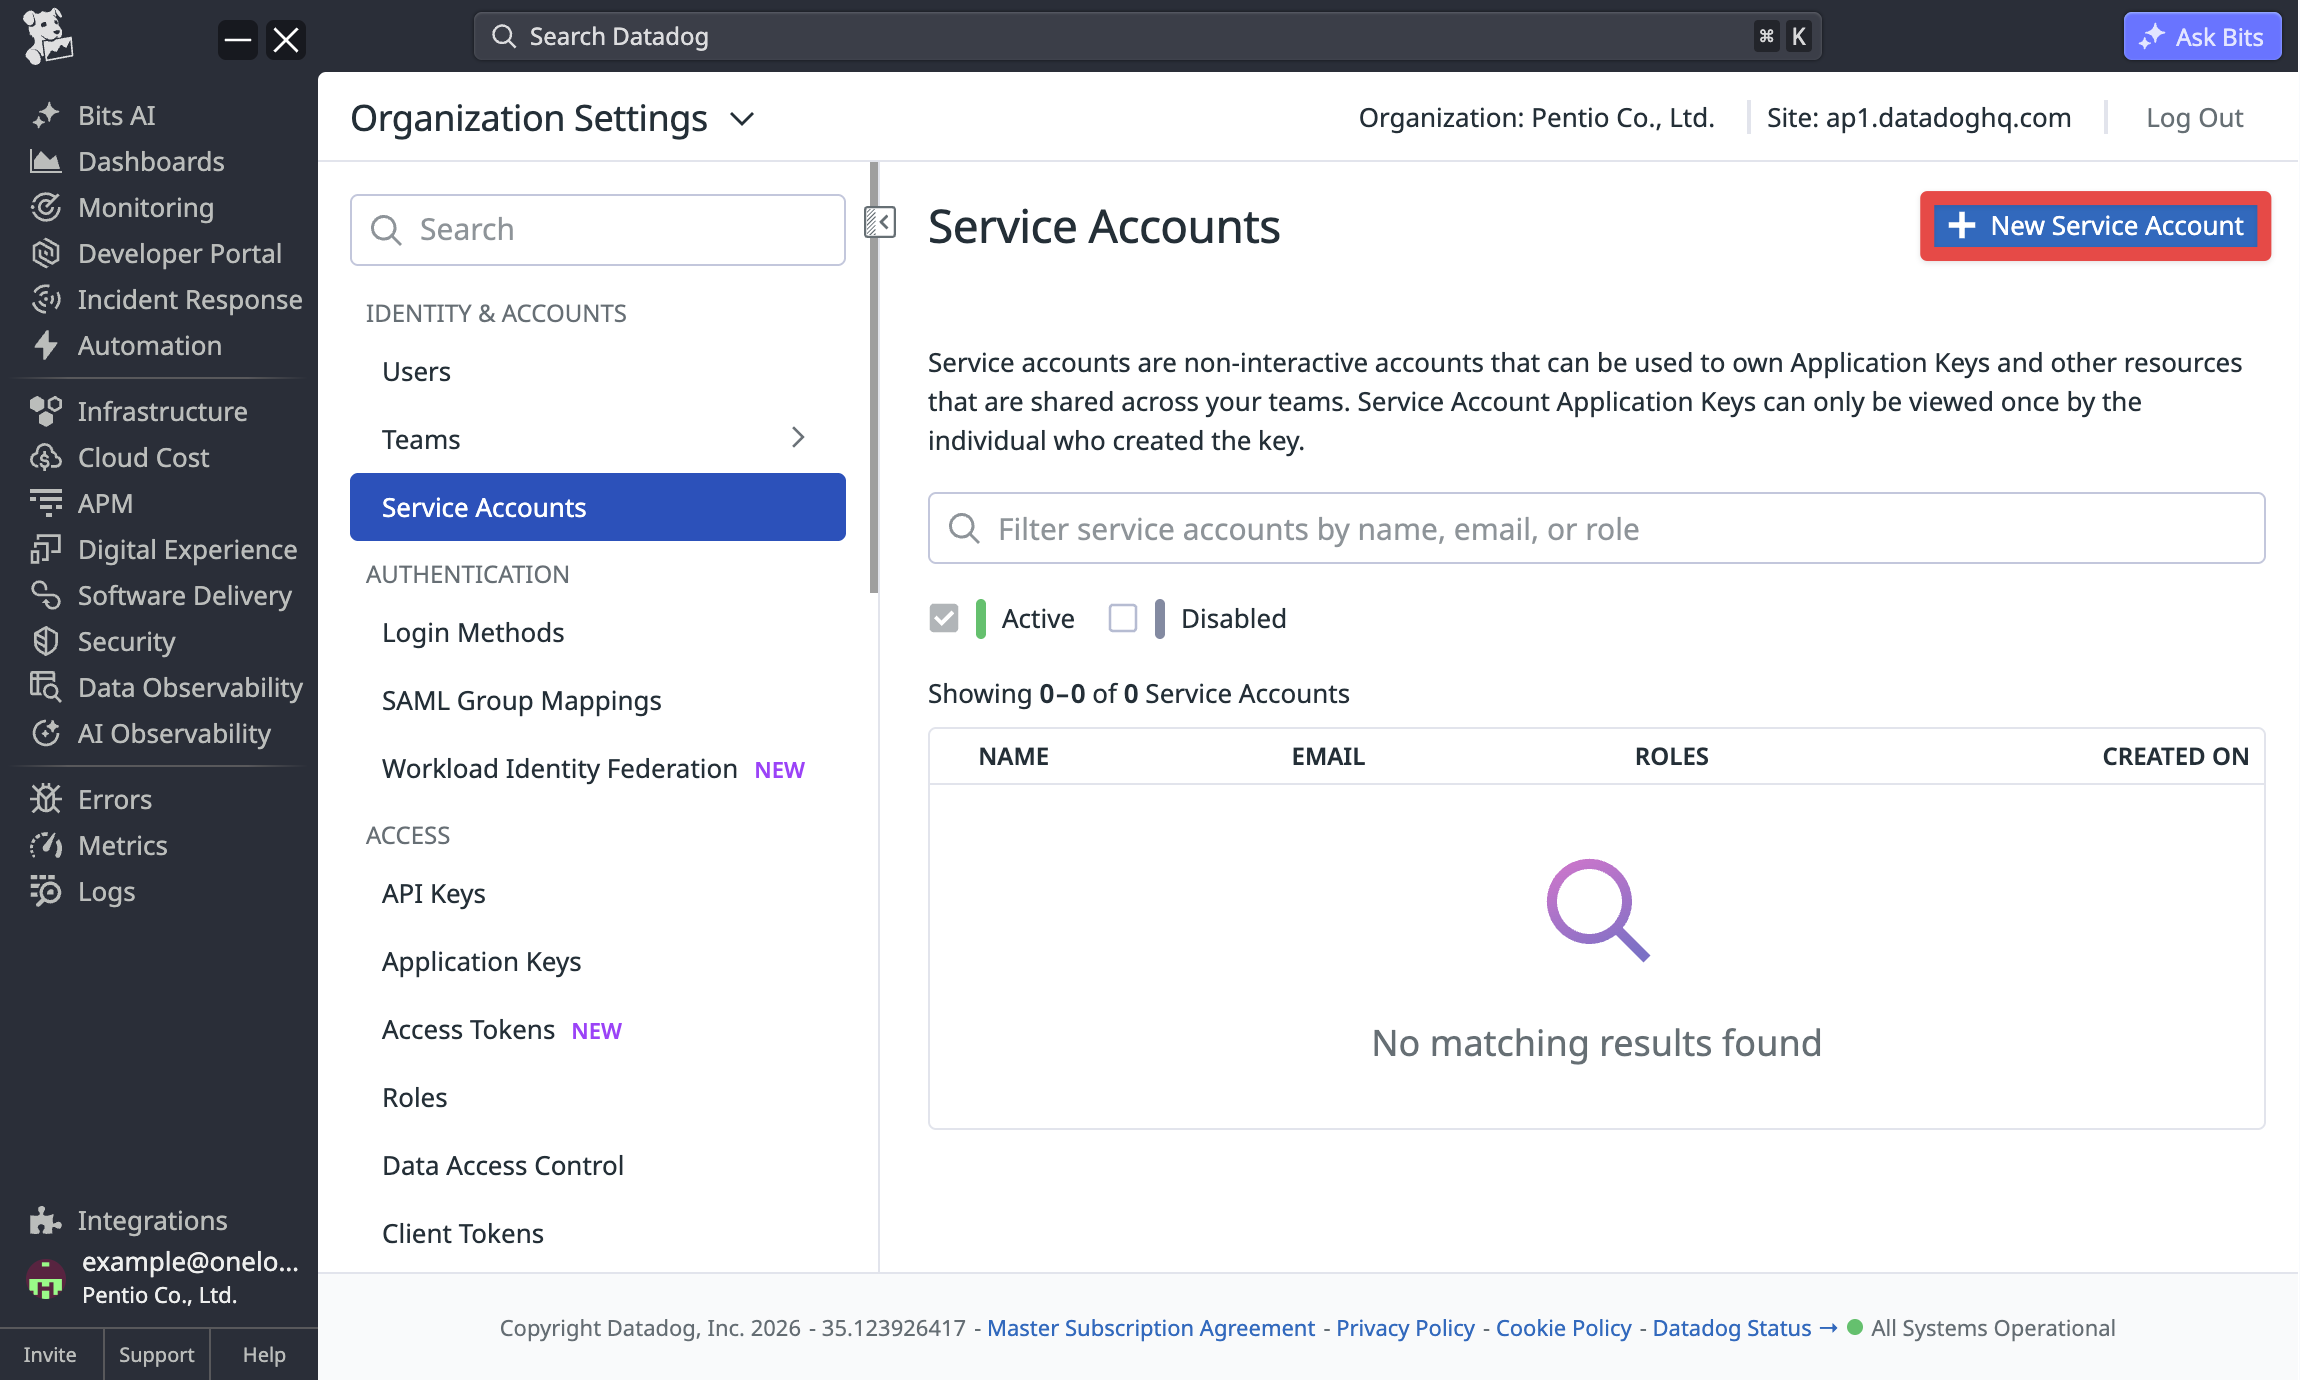
Task: Click Organization: Pentio Co., Ltd. text
Action: point(1536,118)
